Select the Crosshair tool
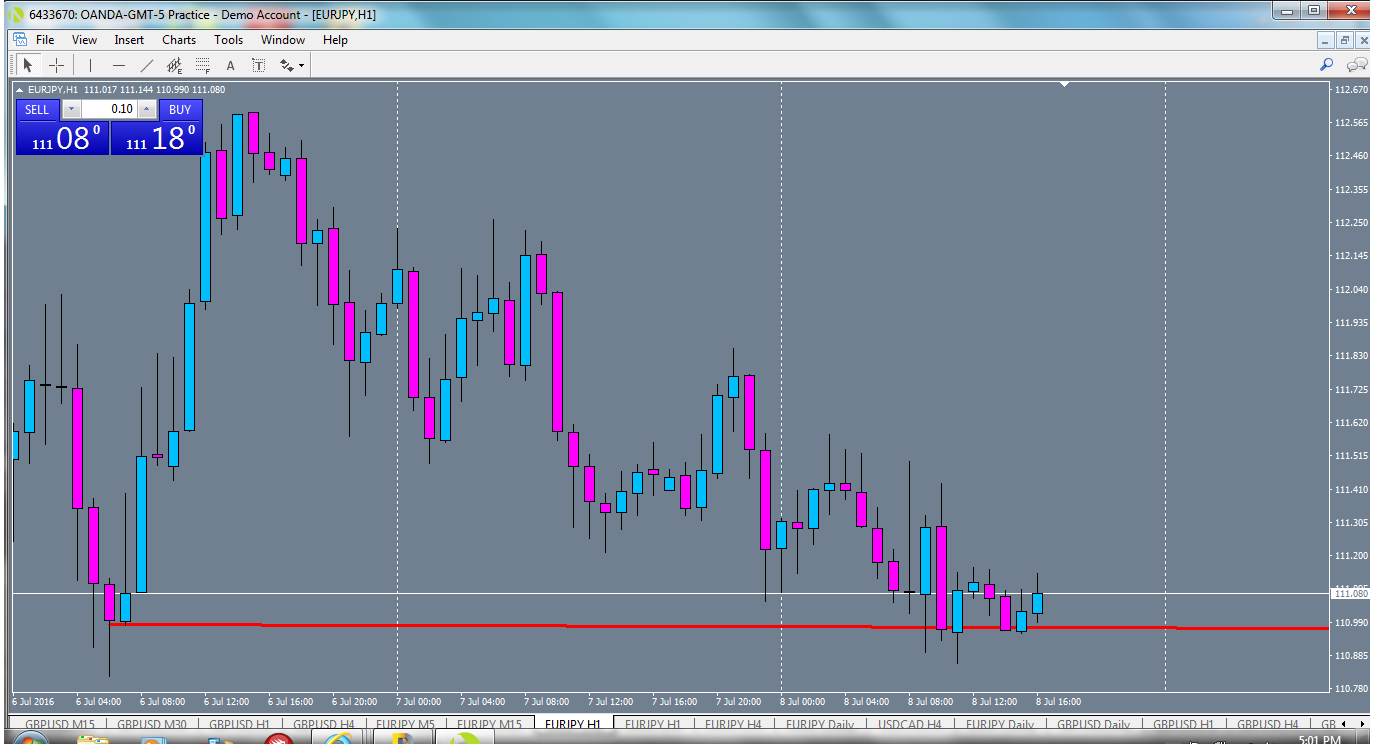 coord(56,64)
